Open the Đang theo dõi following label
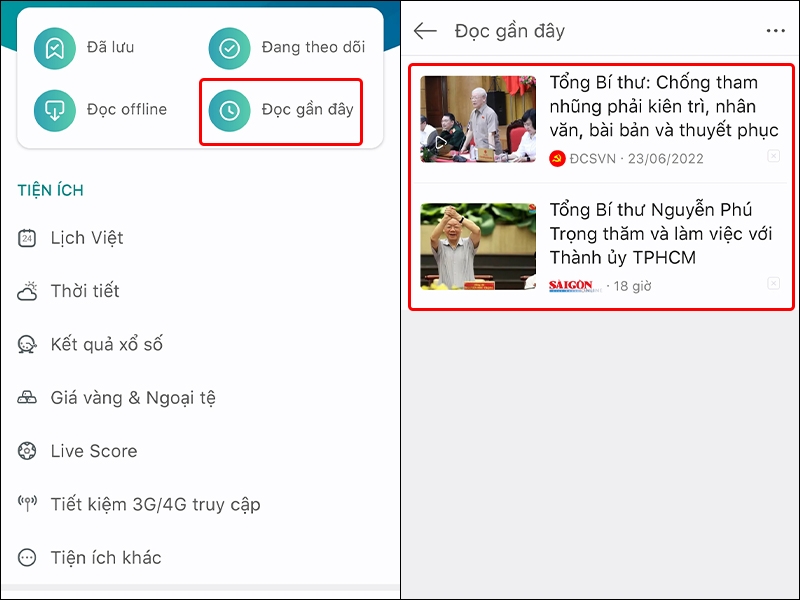Screen dimensions: 800x600 [313, 47]
